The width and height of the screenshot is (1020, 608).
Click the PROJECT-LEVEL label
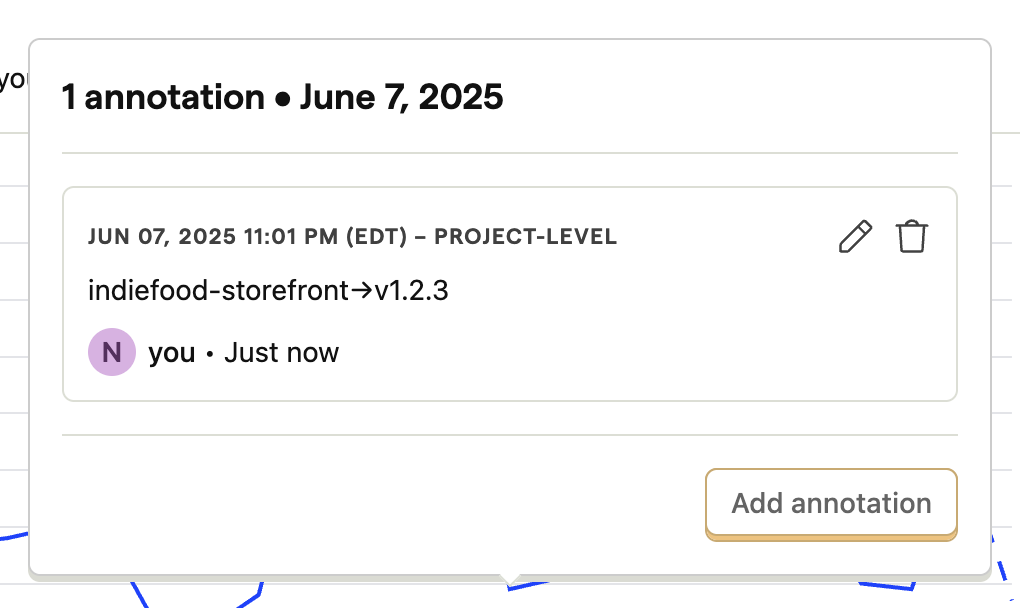point(526,237)
